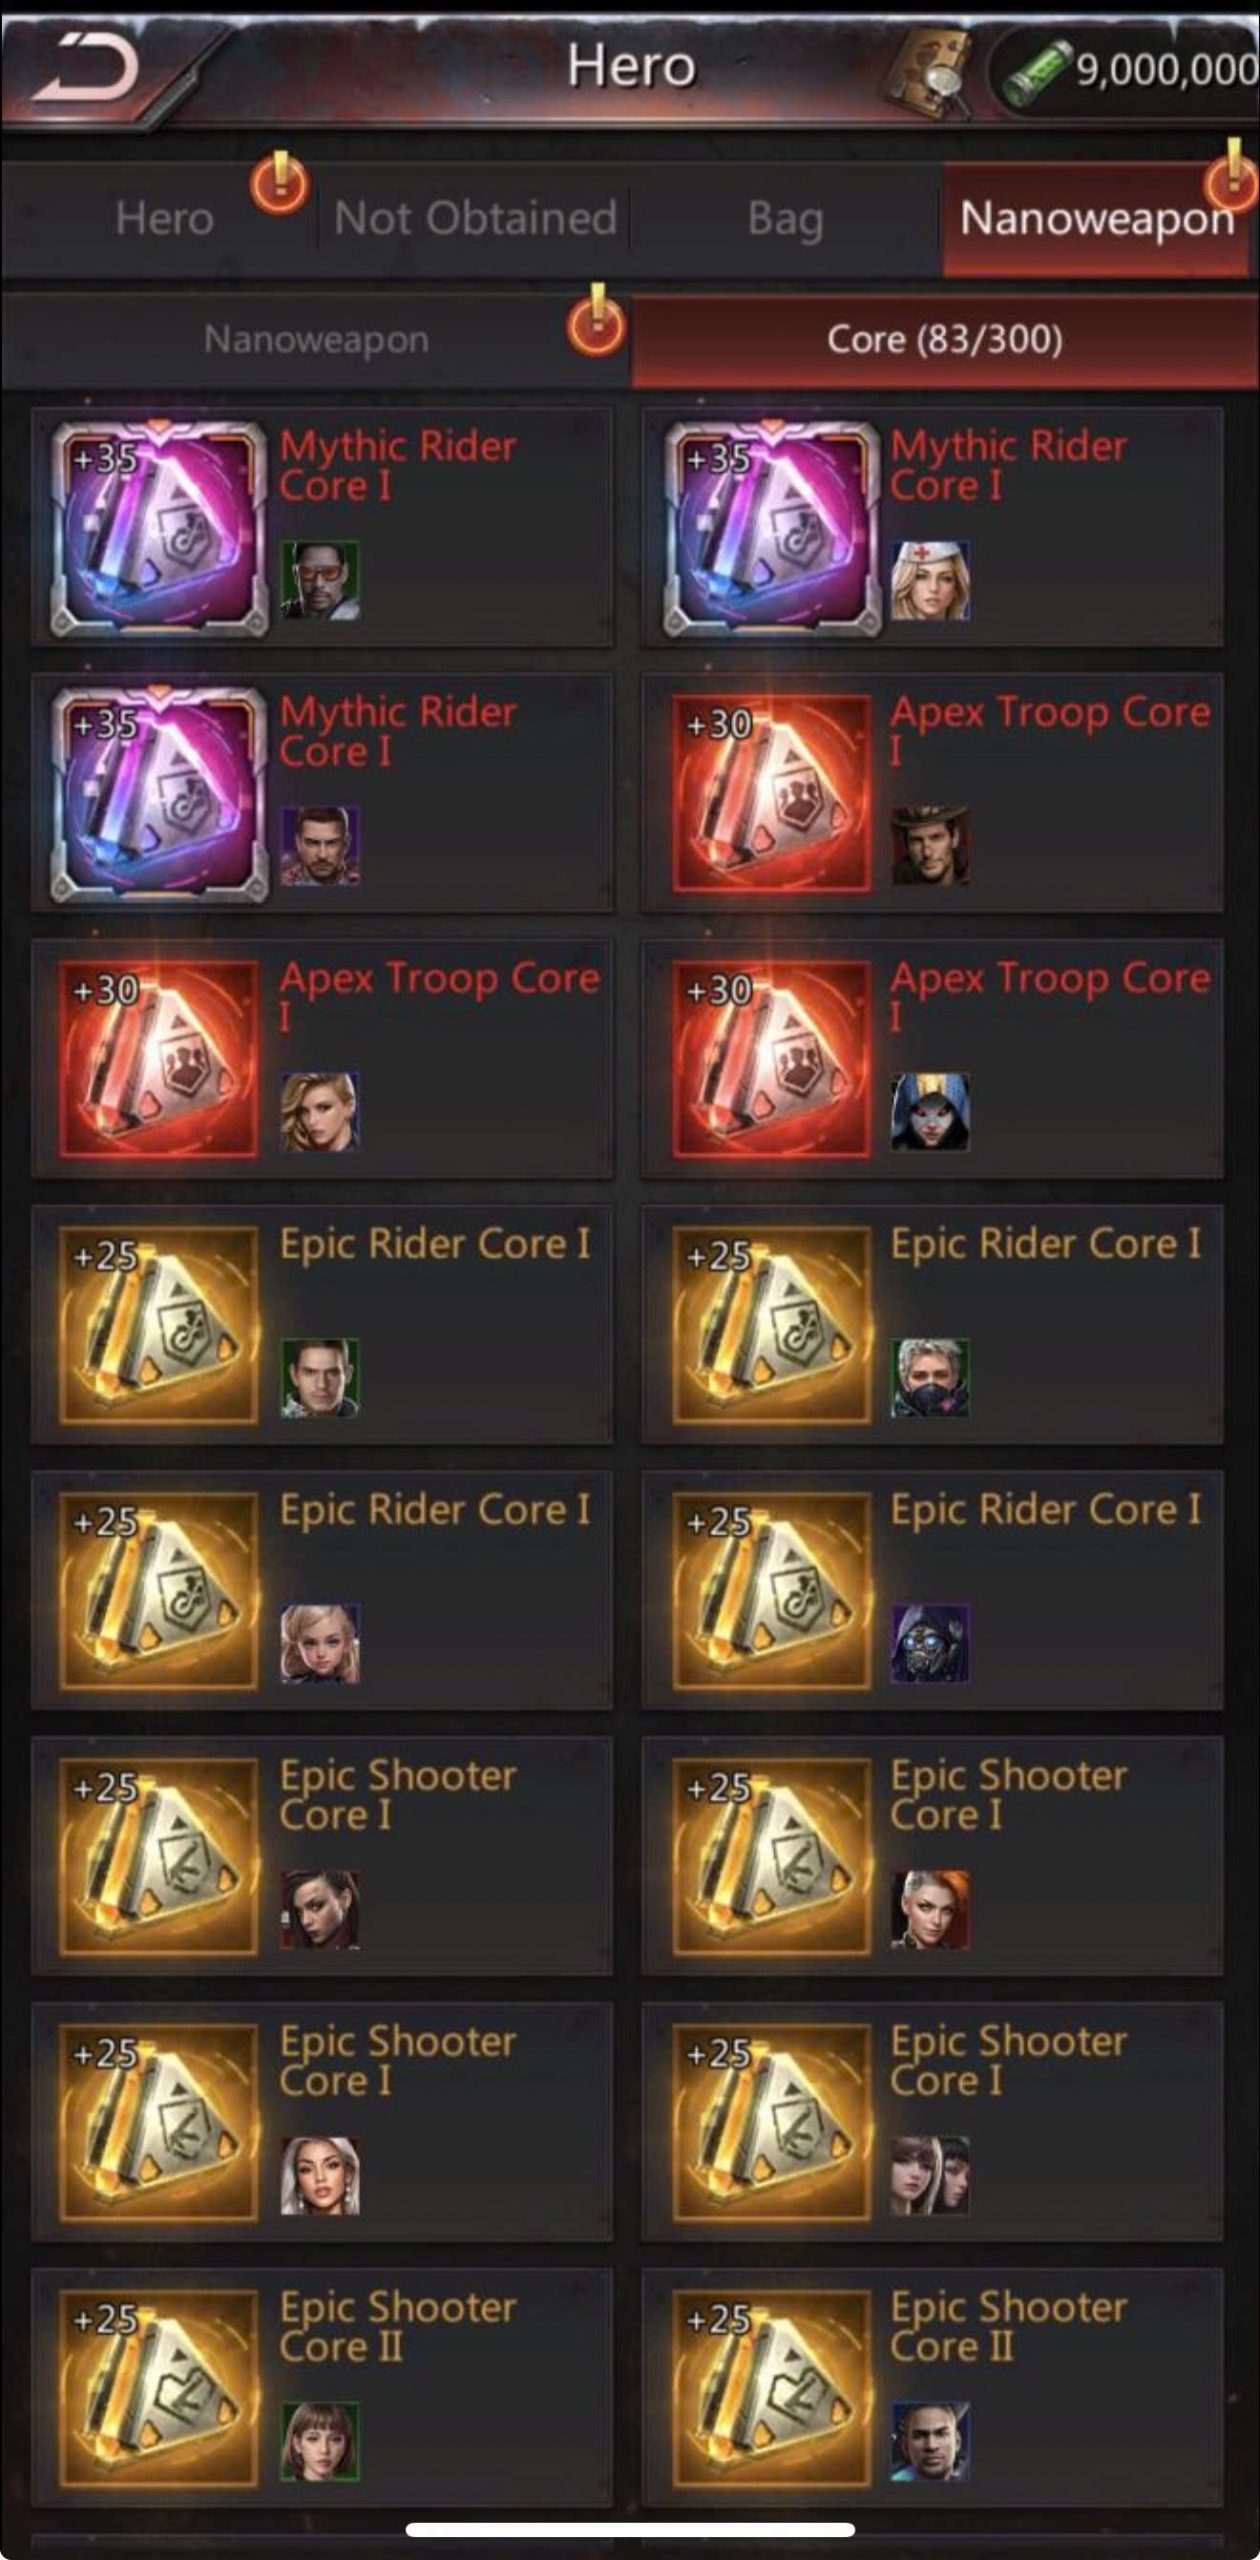Open Apex Troop Core with cowboy hero
This screenshot has height=2560, width=1260.
[932, 793]
